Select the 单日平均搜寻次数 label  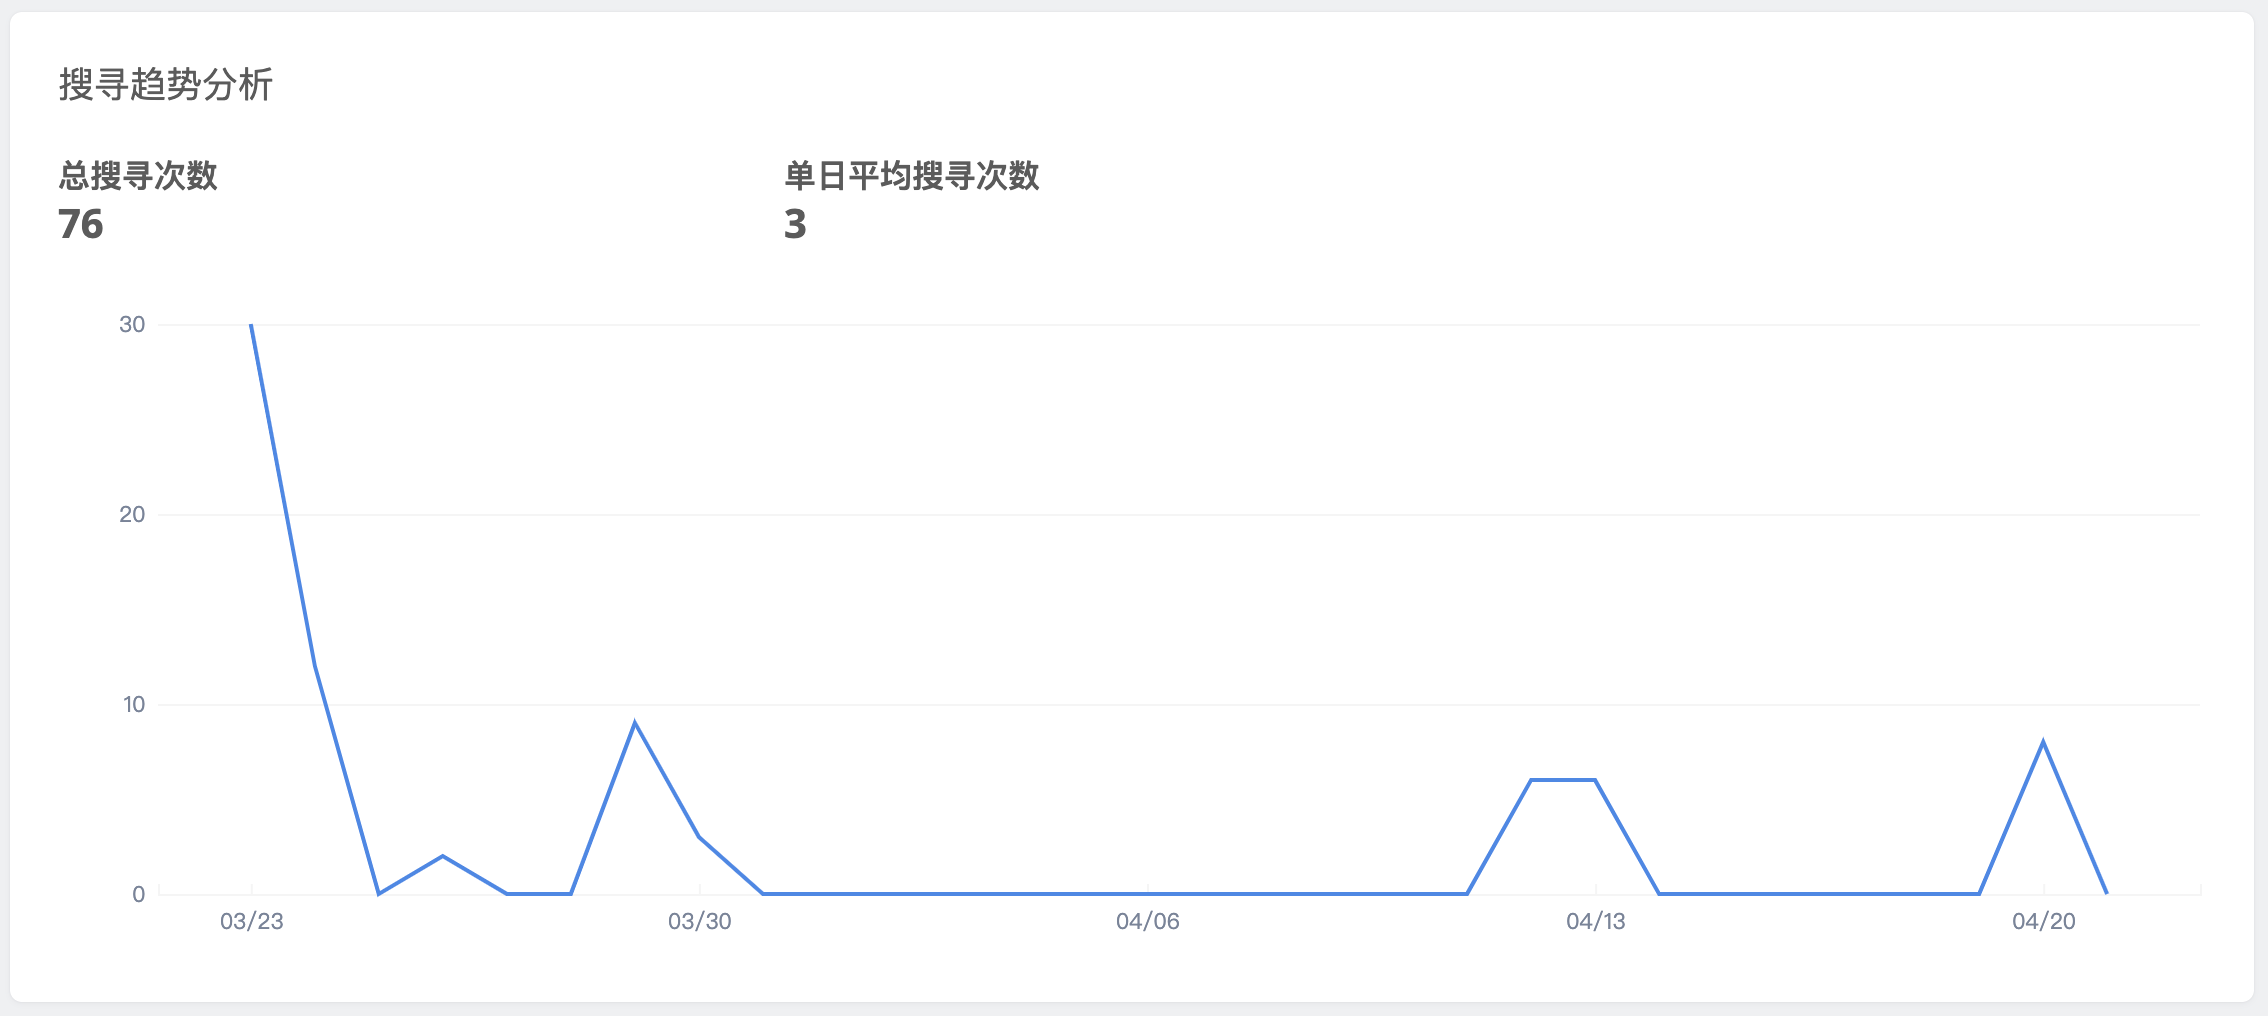912,176
